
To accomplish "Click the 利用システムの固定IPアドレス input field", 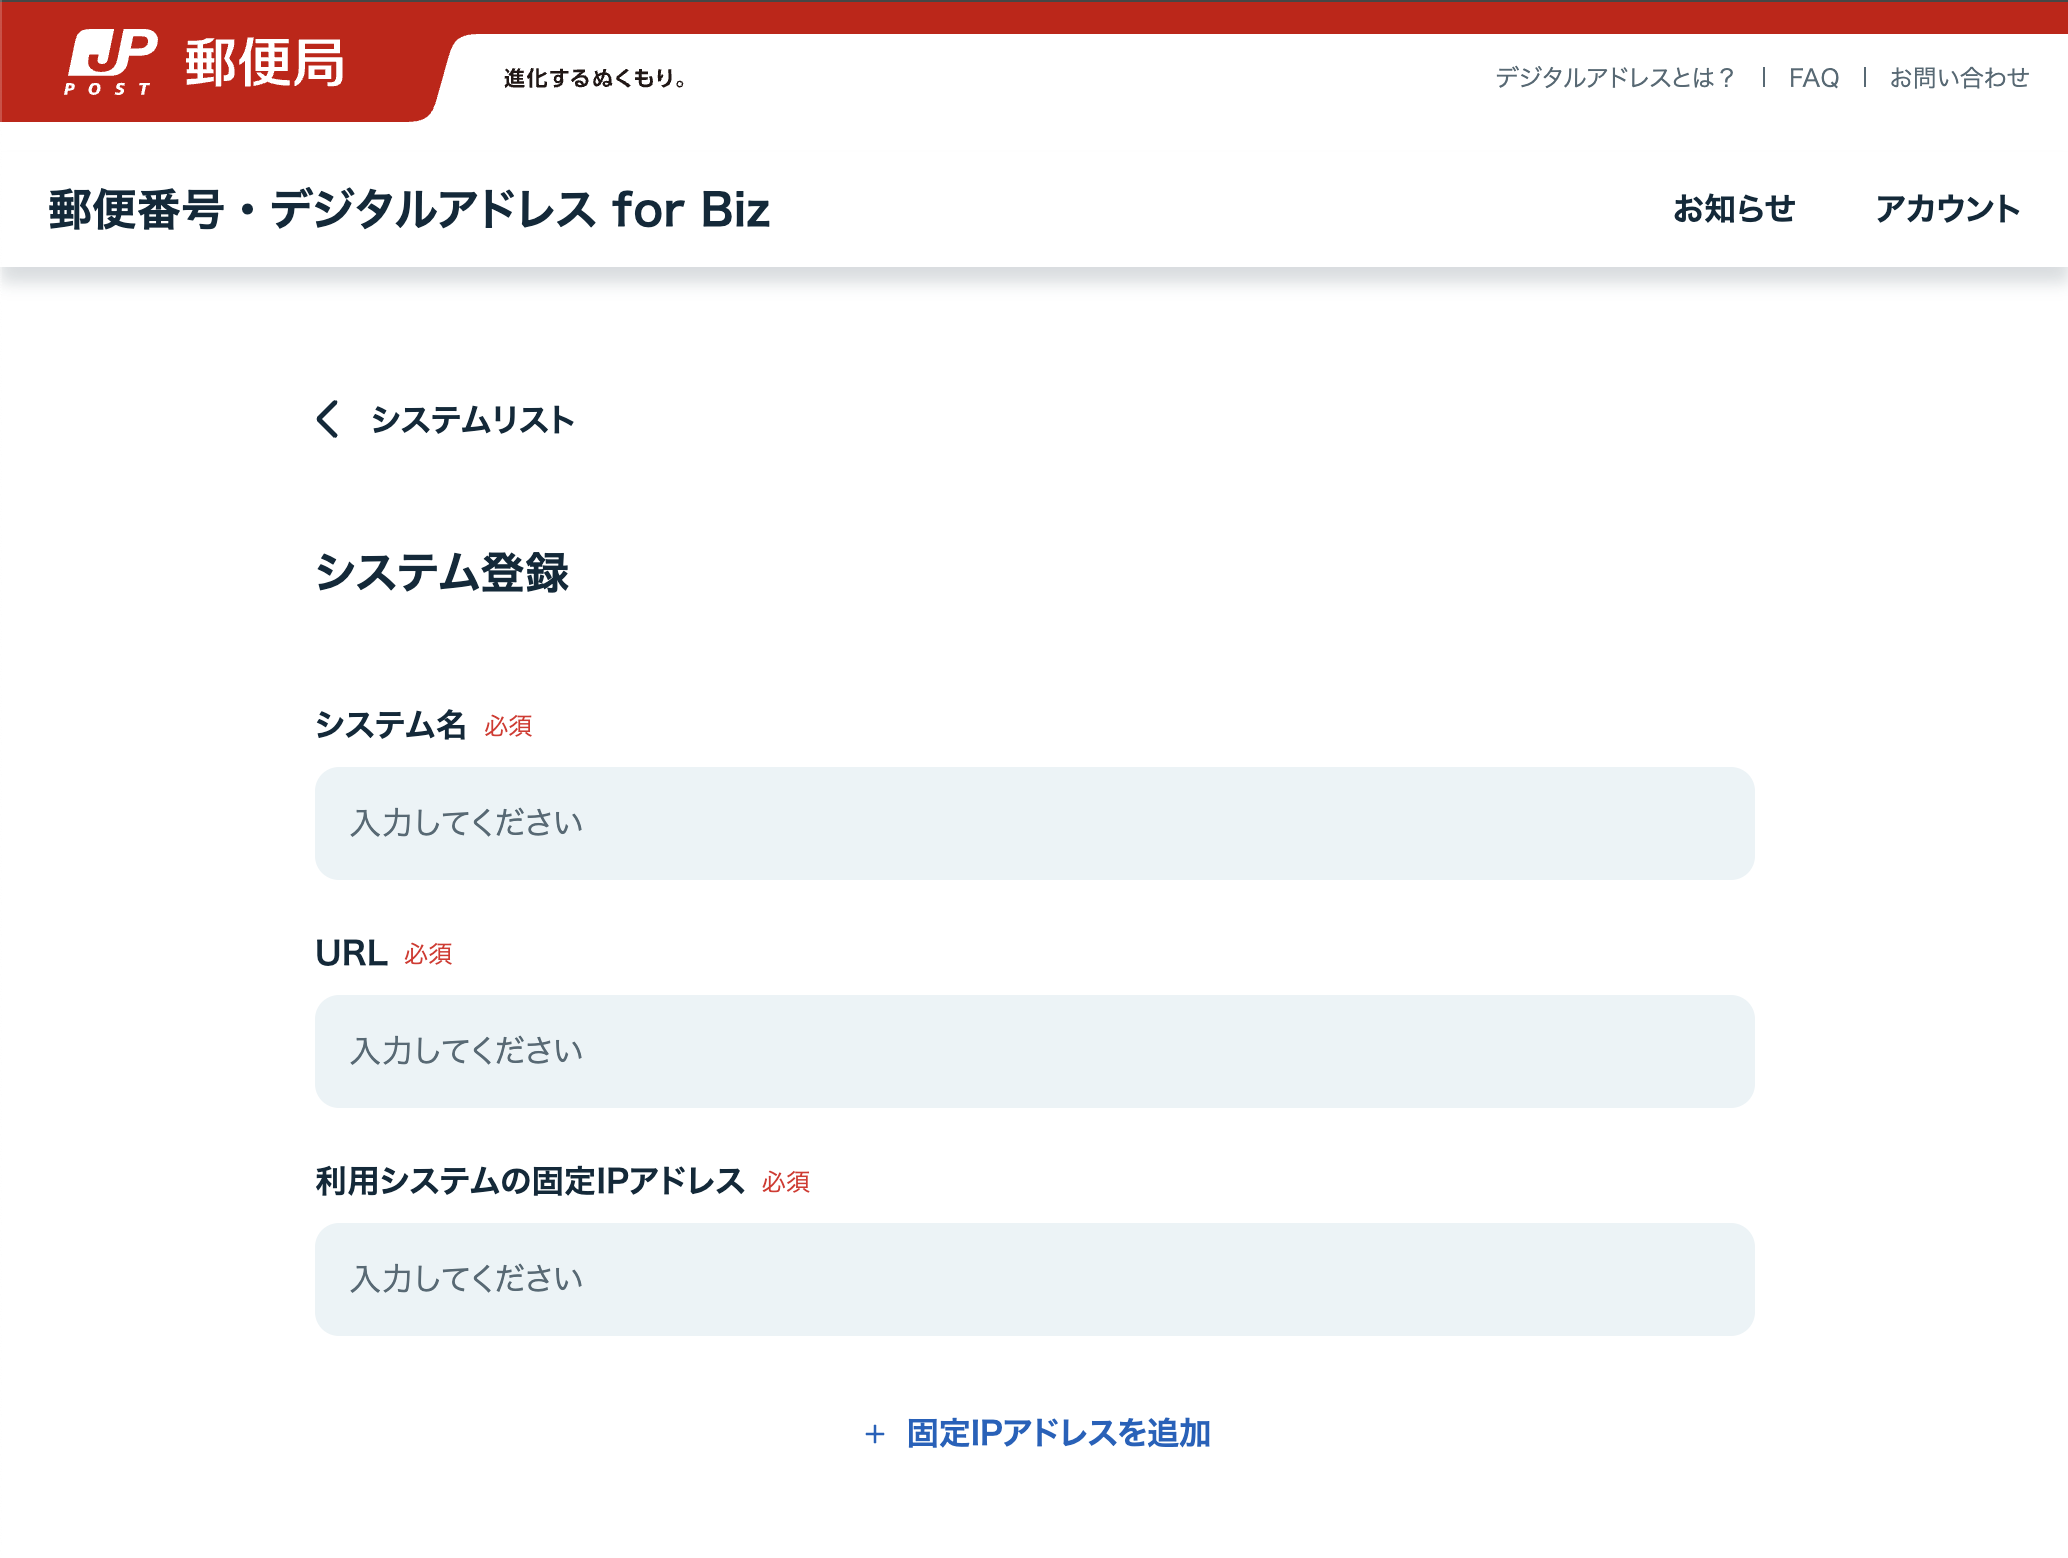I will pos(1034,1278).
